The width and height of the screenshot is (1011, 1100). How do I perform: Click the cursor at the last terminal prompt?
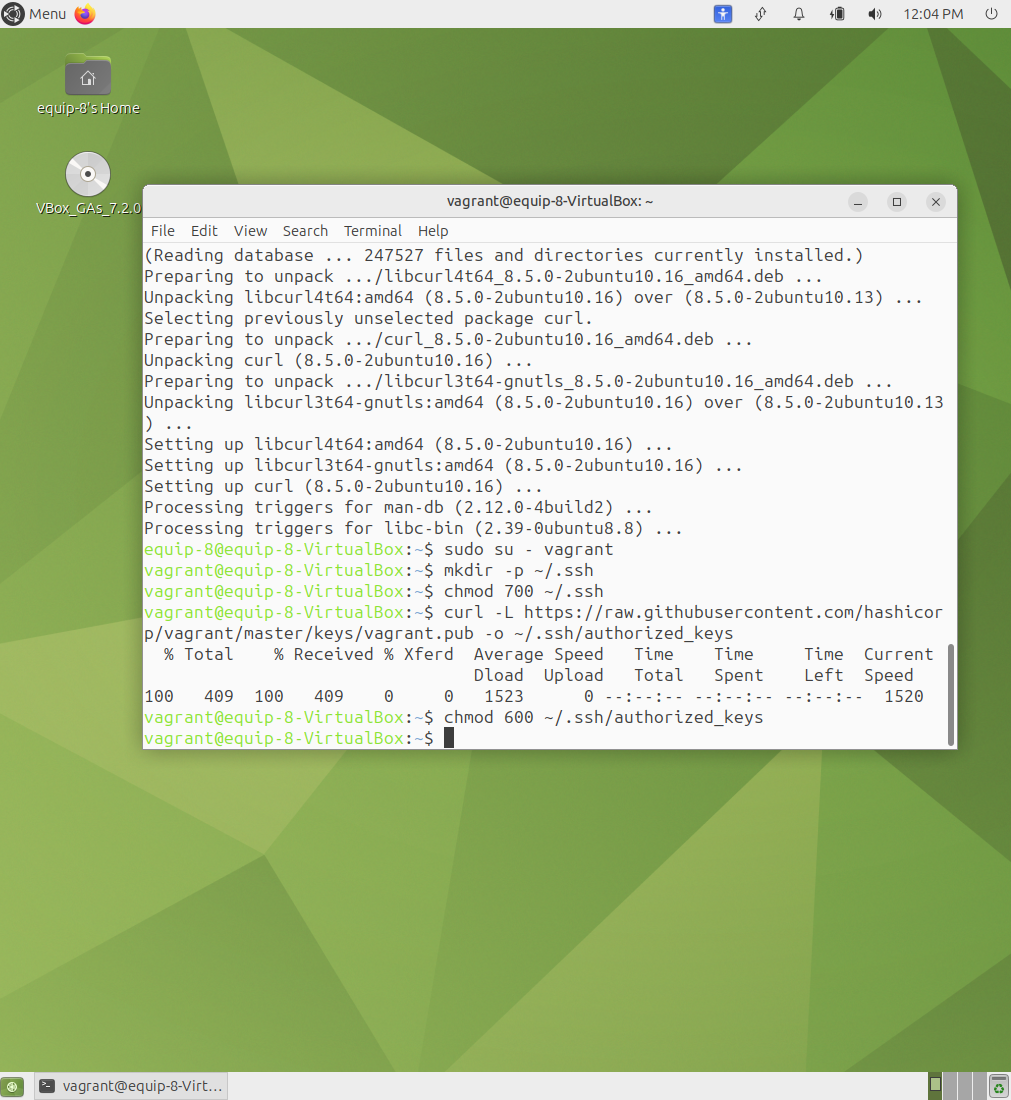click(449, 738)
